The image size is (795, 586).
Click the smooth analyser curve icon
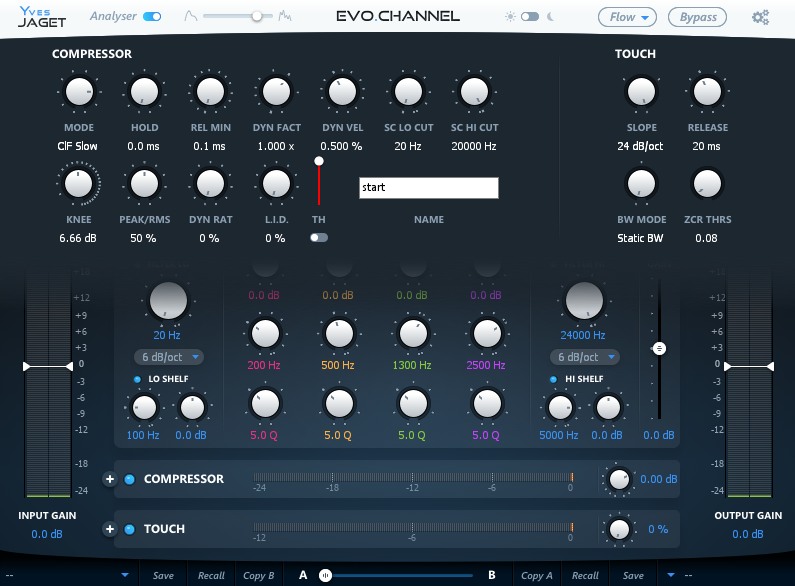pos(191,16)
